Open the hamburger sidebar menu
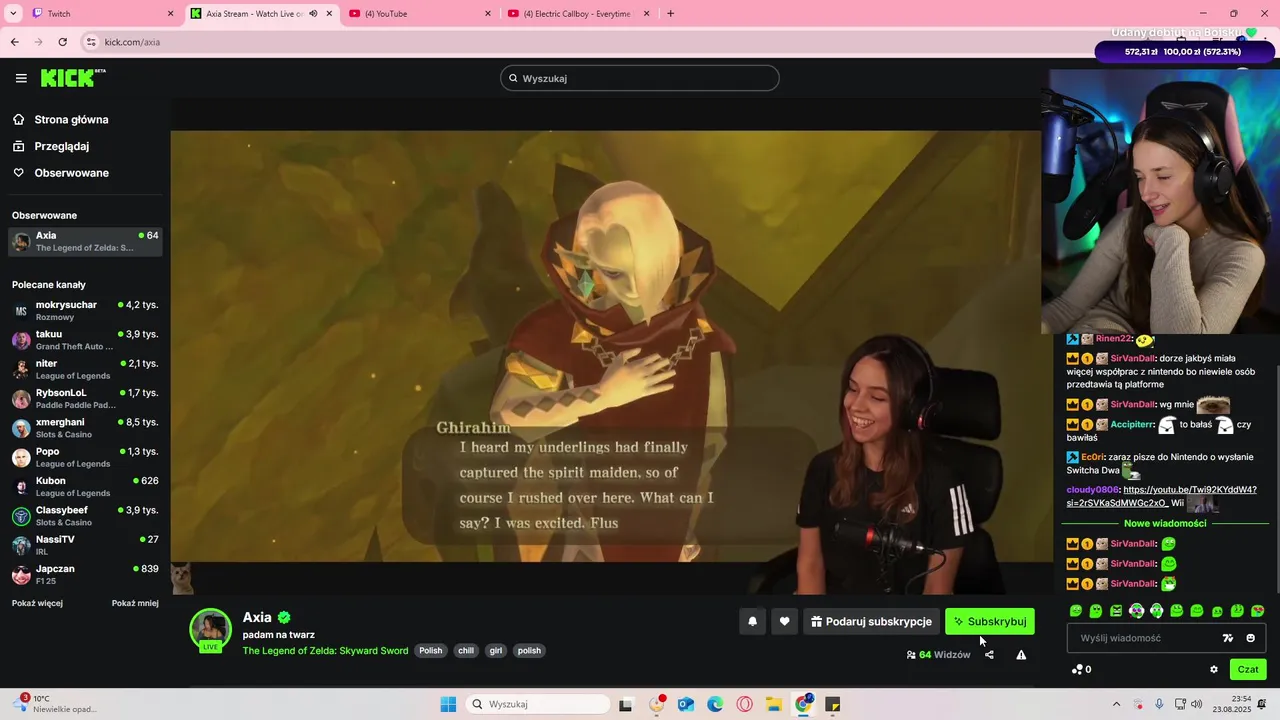The image size is (1280, 720). pos(21,78)
